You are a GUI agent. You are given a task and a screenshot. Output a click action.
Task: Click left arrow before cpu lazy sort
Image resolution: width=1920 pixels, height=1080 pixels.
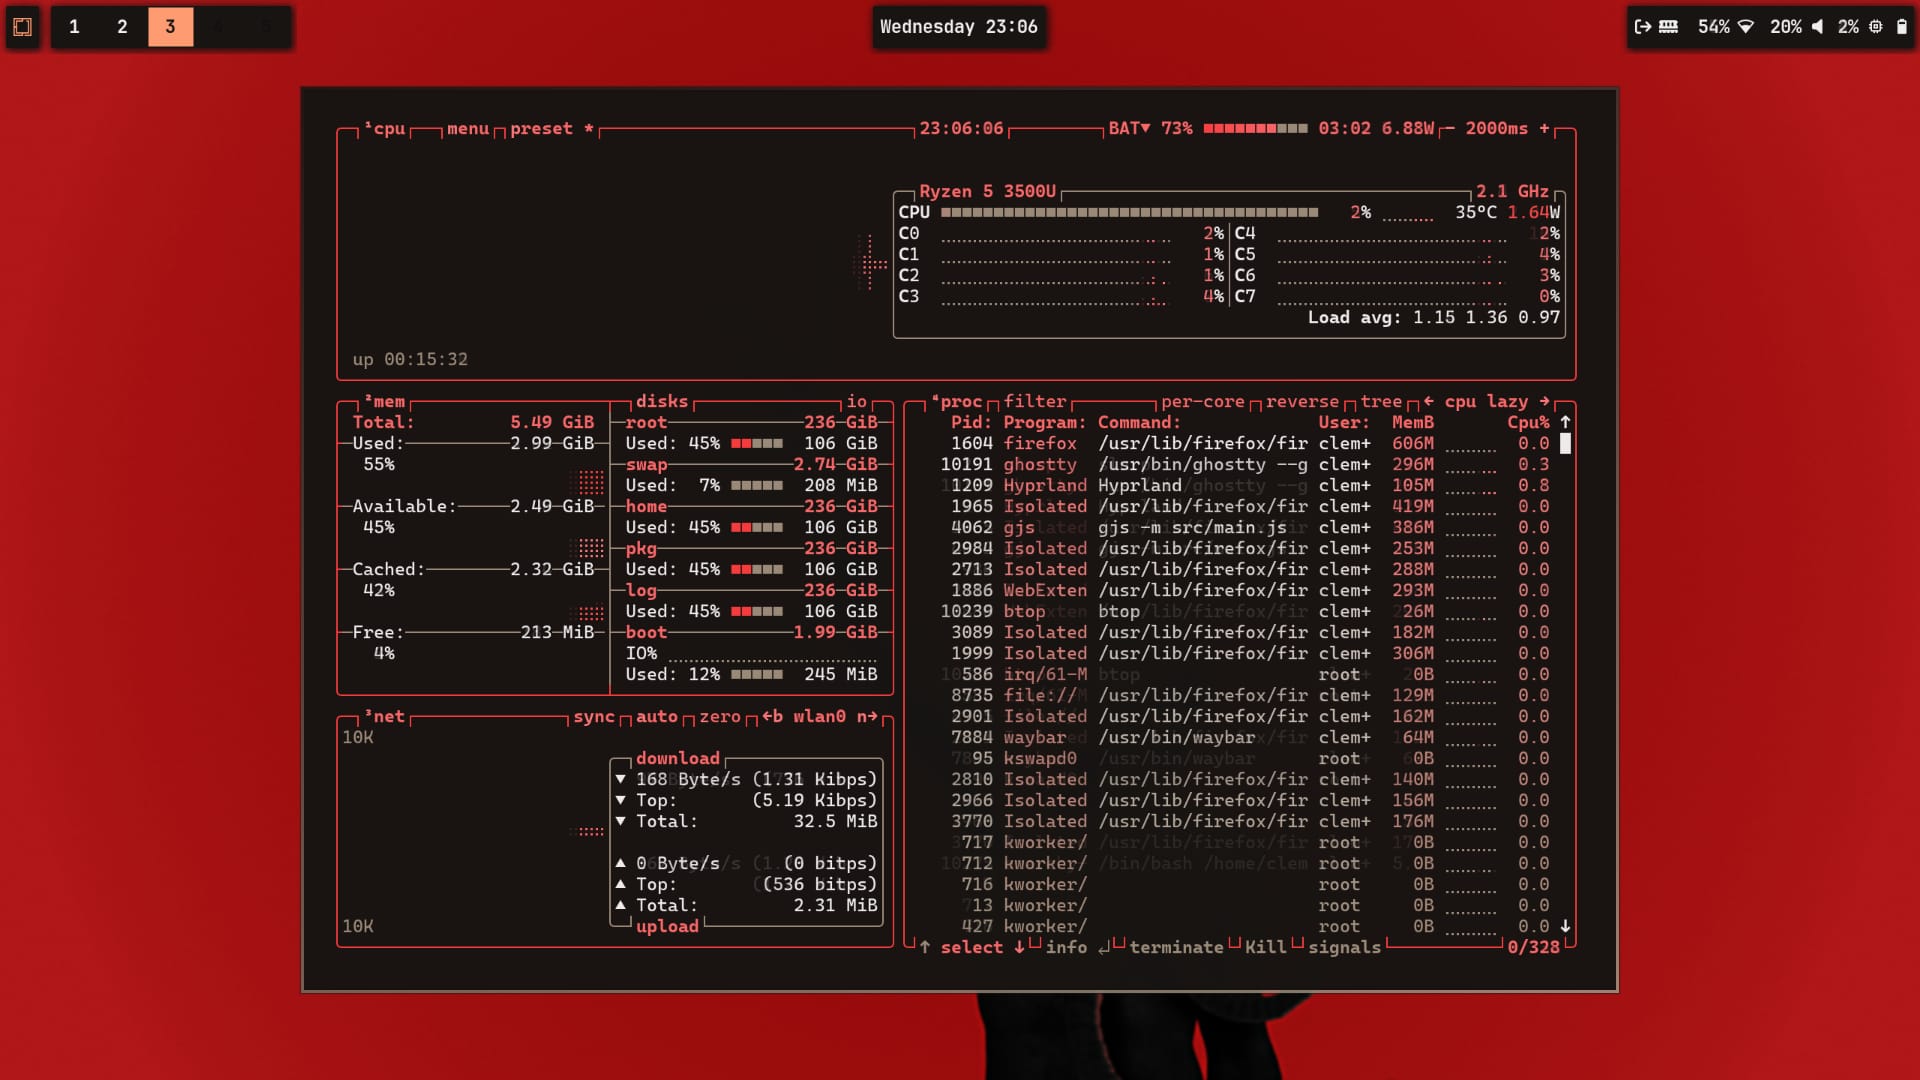click(1428, 401)
